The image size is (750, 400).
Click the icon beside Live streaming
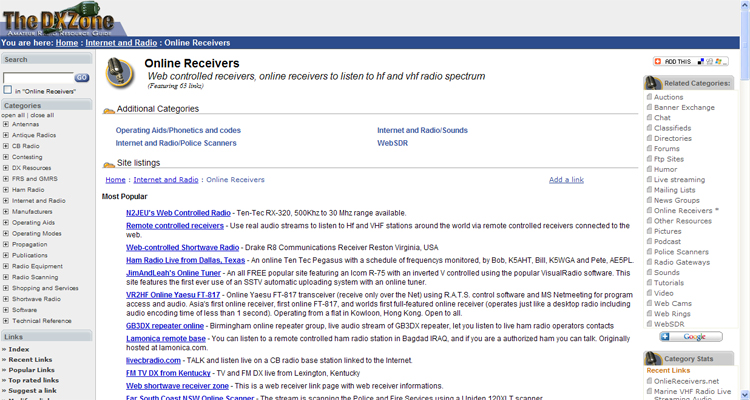click(647, 179)
